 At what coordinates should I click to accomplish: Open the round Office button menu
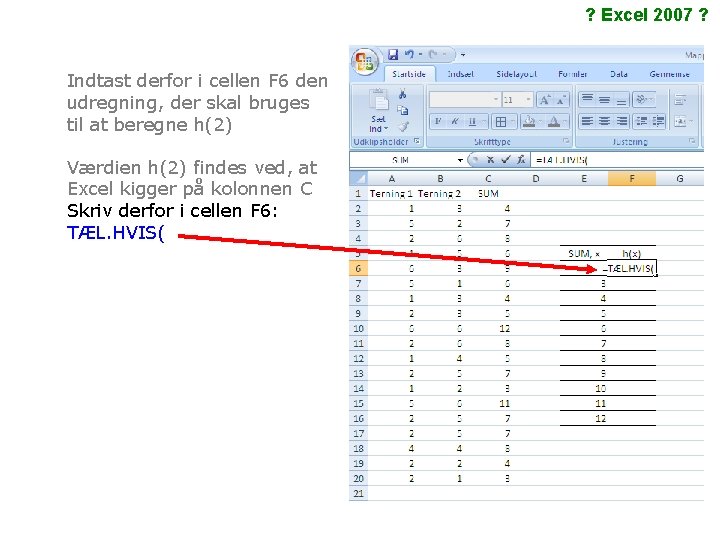coord(365,62)
